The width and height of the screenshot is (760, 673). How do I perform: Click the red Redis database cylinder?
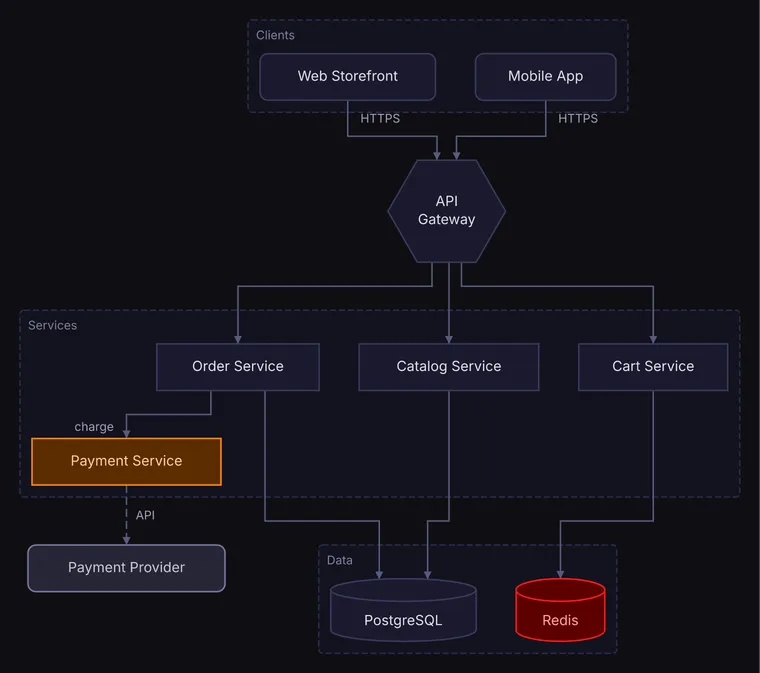pos(560,610)
